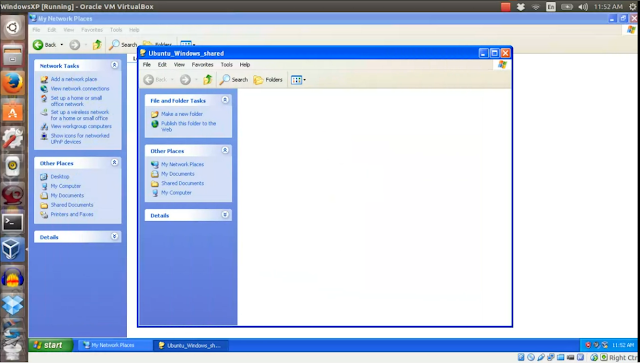
Task: Open Tools menu in My Network Places window
Action: point(116,30)
